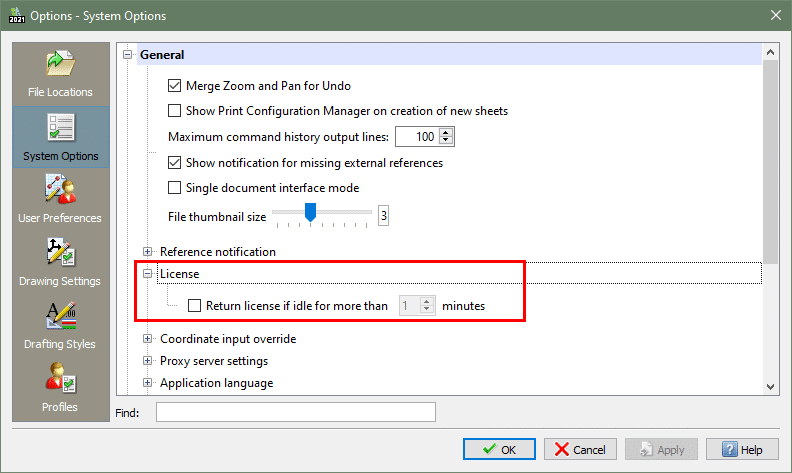Open the User Preferences category
Screen dimensions: 792x473
61,199
